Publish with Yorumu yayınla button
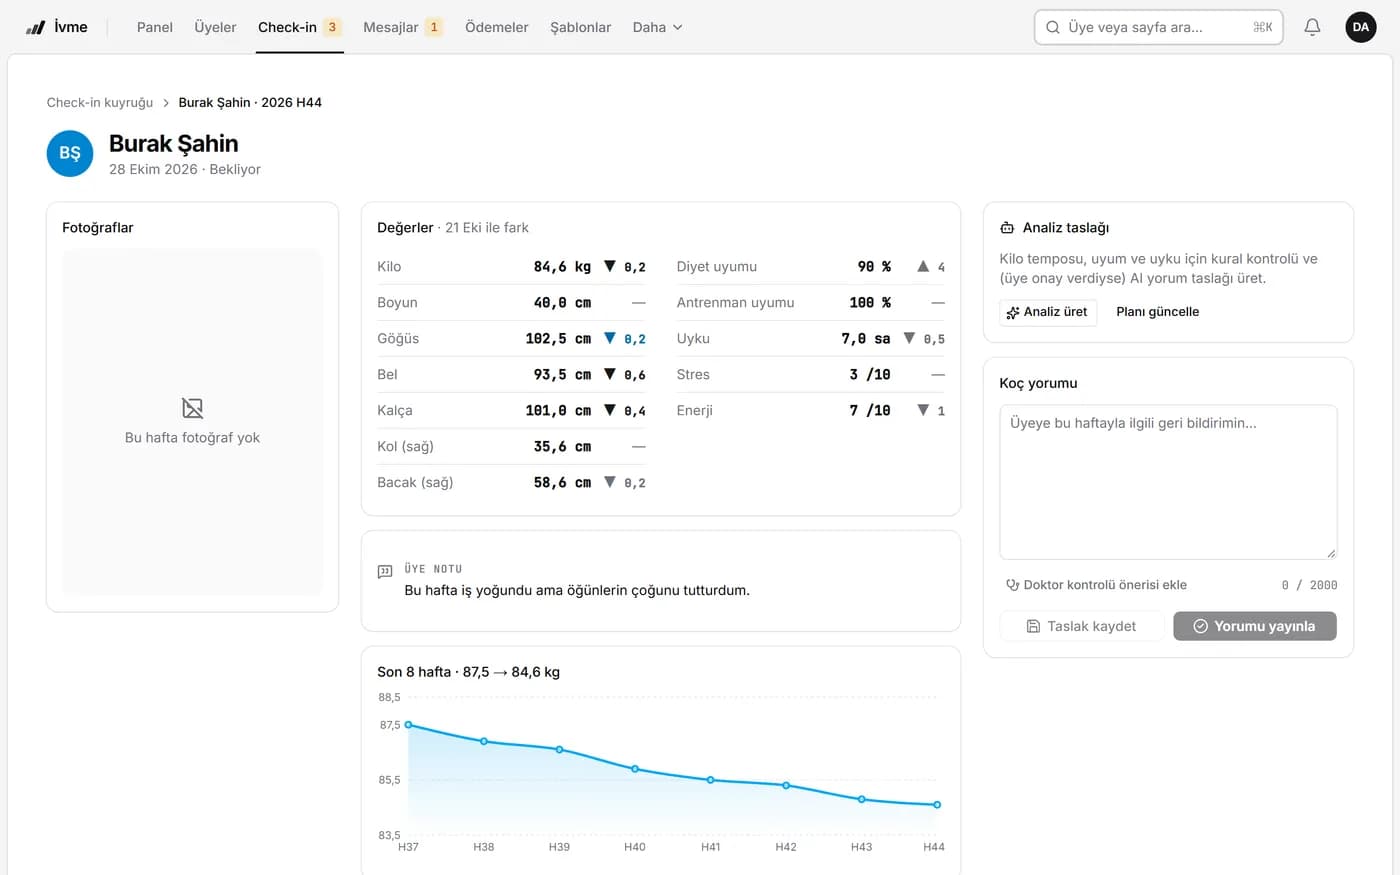This screenshot has width=1400, height=875. 1255,626
